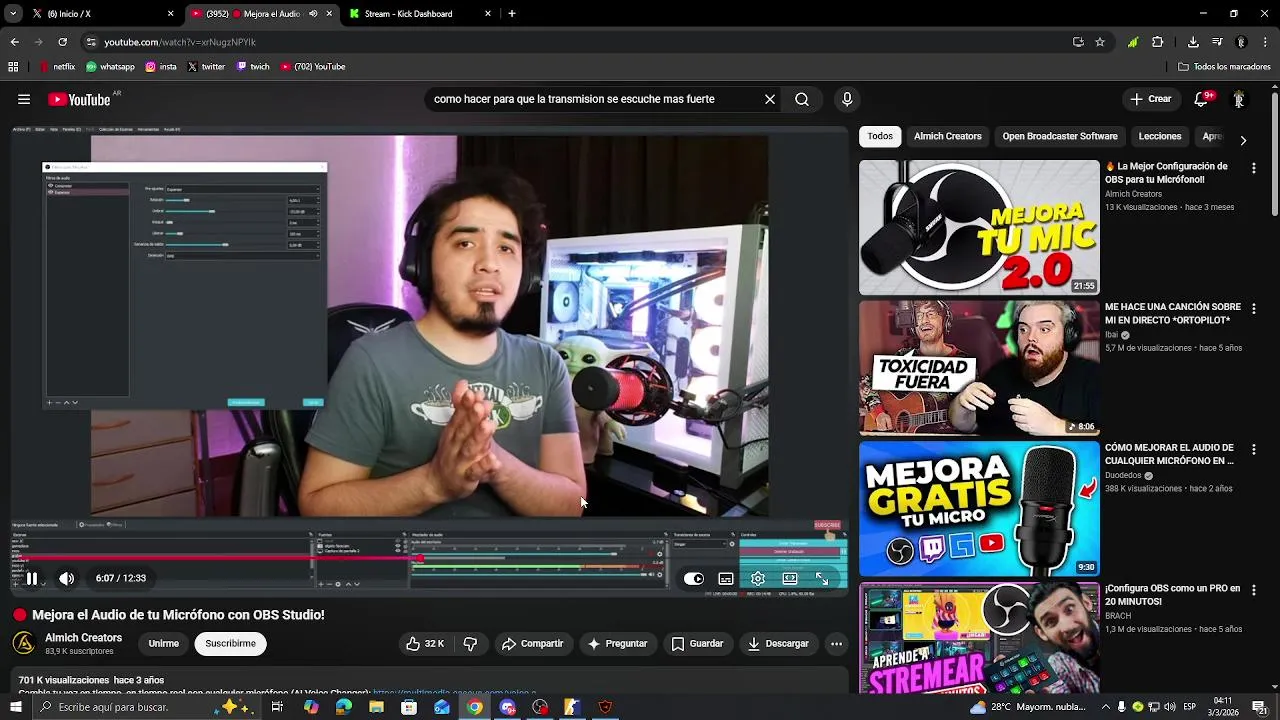The image size is (1280, 720).
Task: Open the YouTube account avatar menu
Action: point(1239,99)
